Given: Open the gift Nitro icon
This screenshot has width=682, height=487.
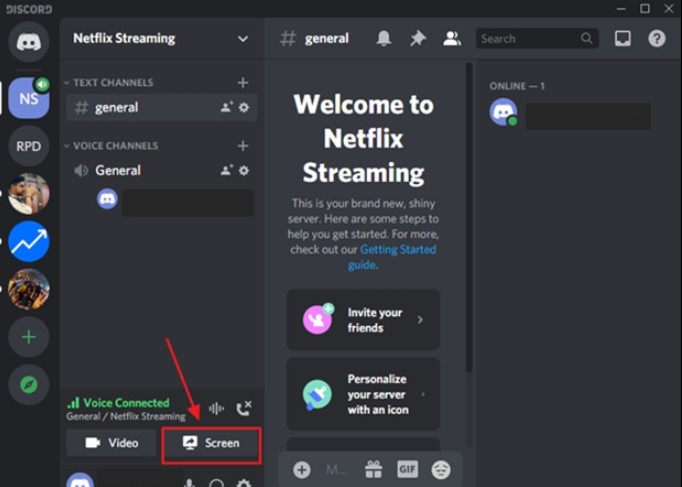Looking at the screenshot, I should [374, 470].
